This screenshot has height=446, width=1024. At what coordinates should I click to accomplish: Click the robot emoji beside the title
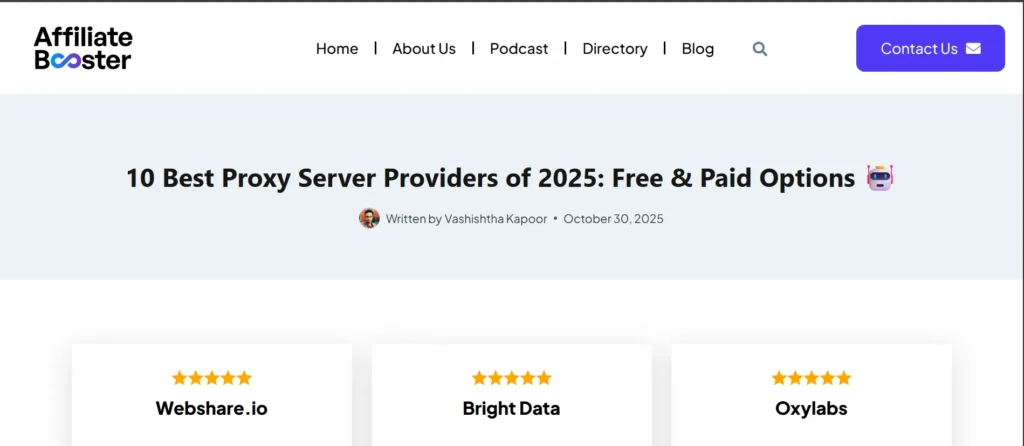880,178
